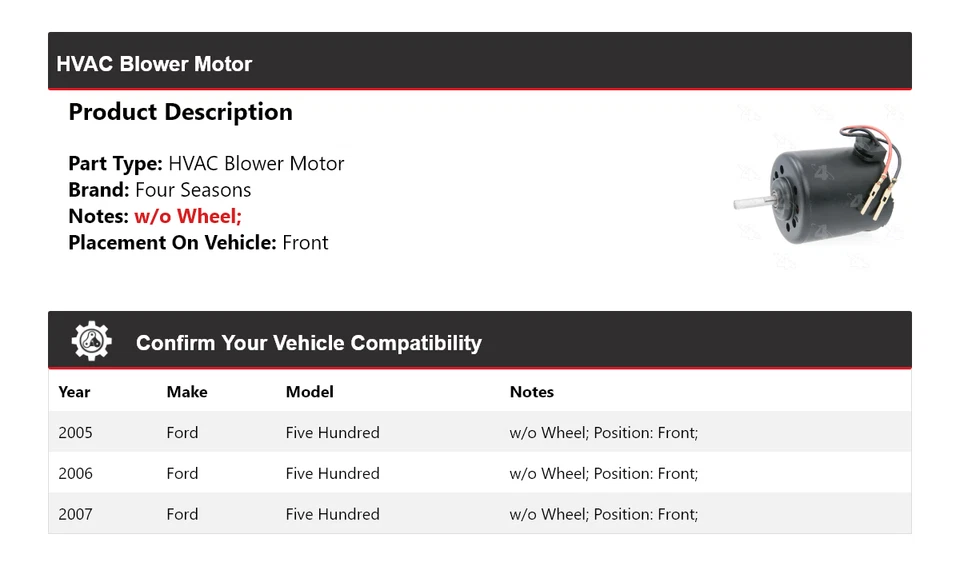
Task: Click the HVAC Blower Motor header title
Action: click(x=154, y=64)
